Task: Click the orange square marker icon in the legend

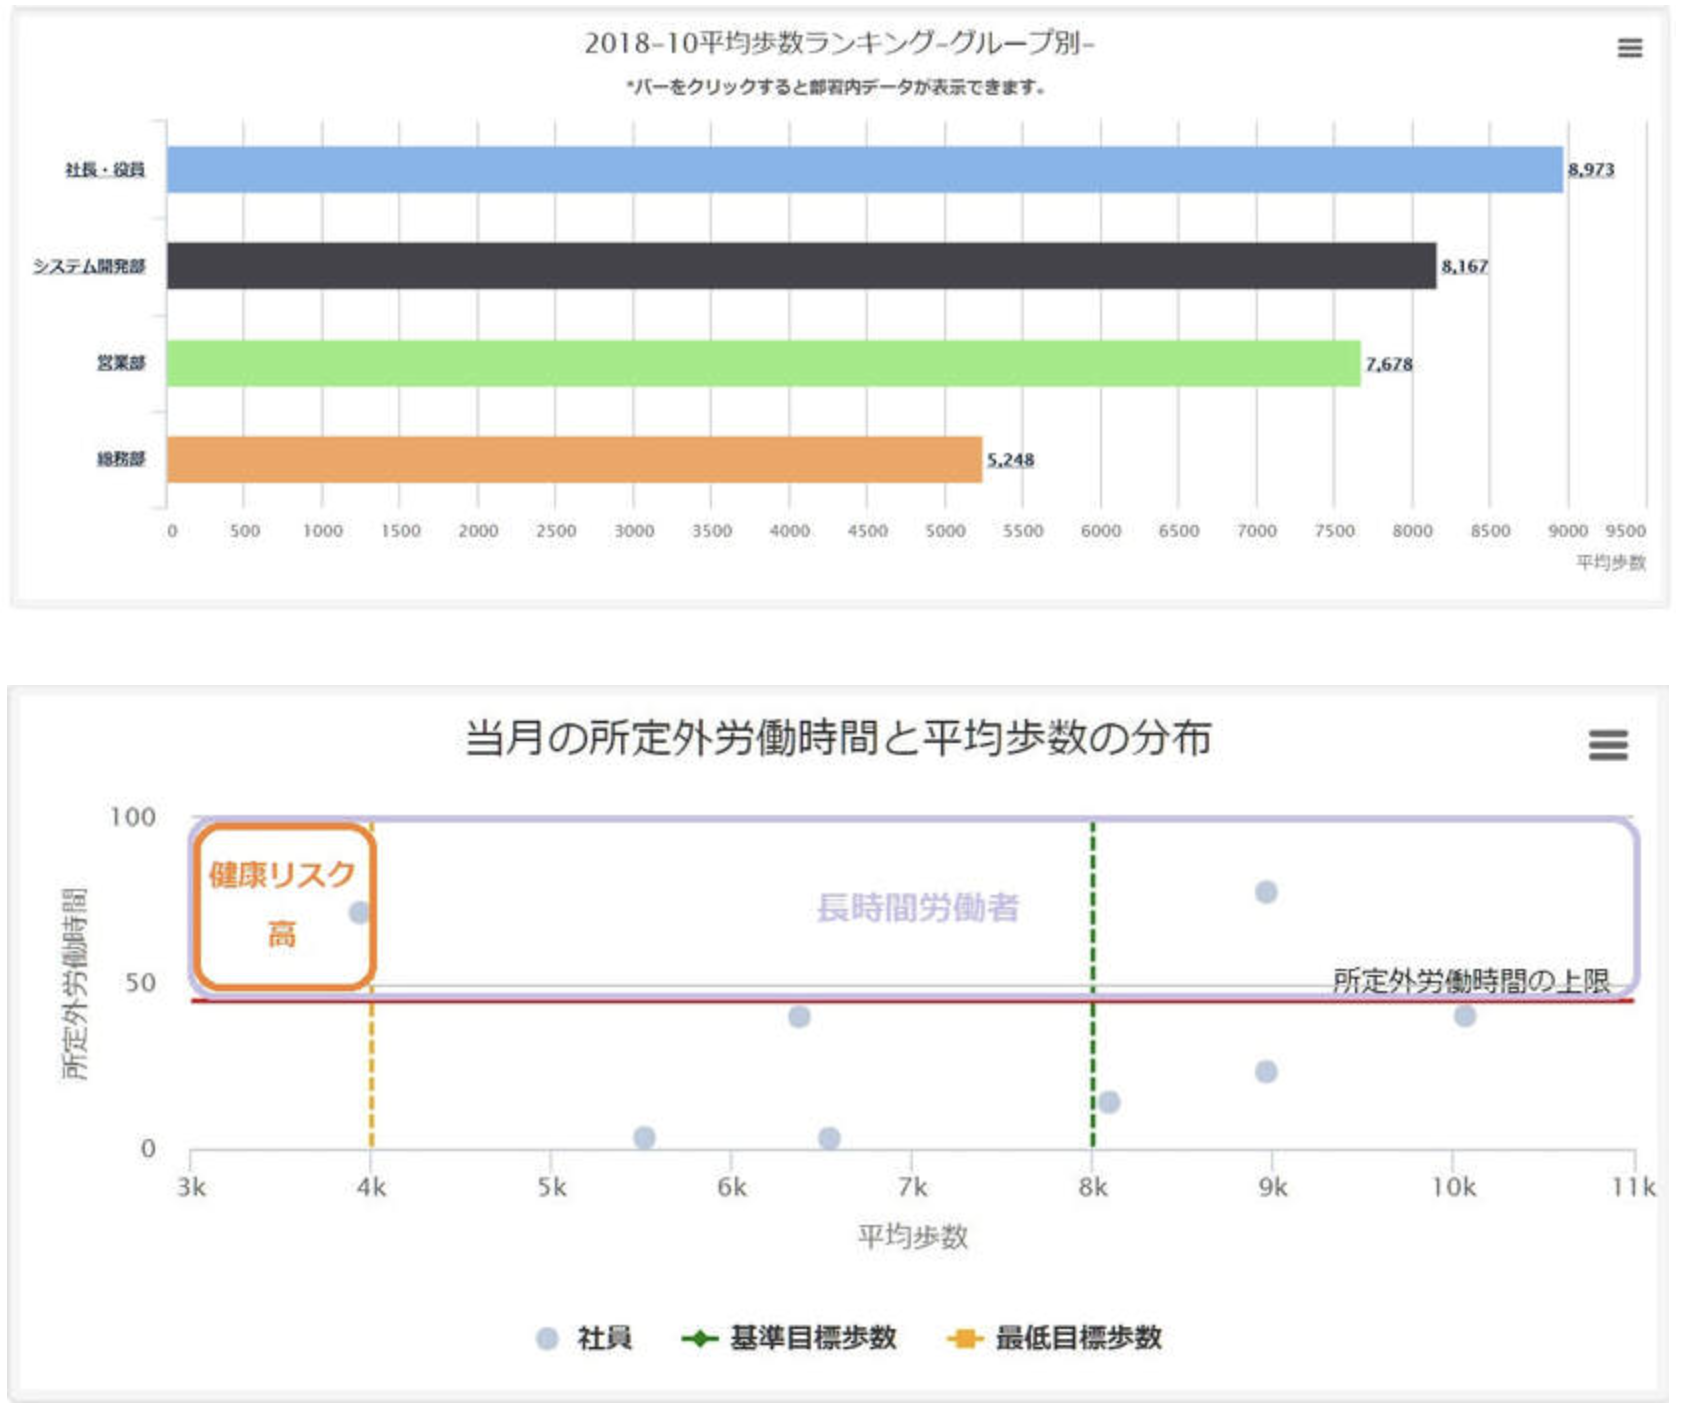Action: tap(965, 1338)
